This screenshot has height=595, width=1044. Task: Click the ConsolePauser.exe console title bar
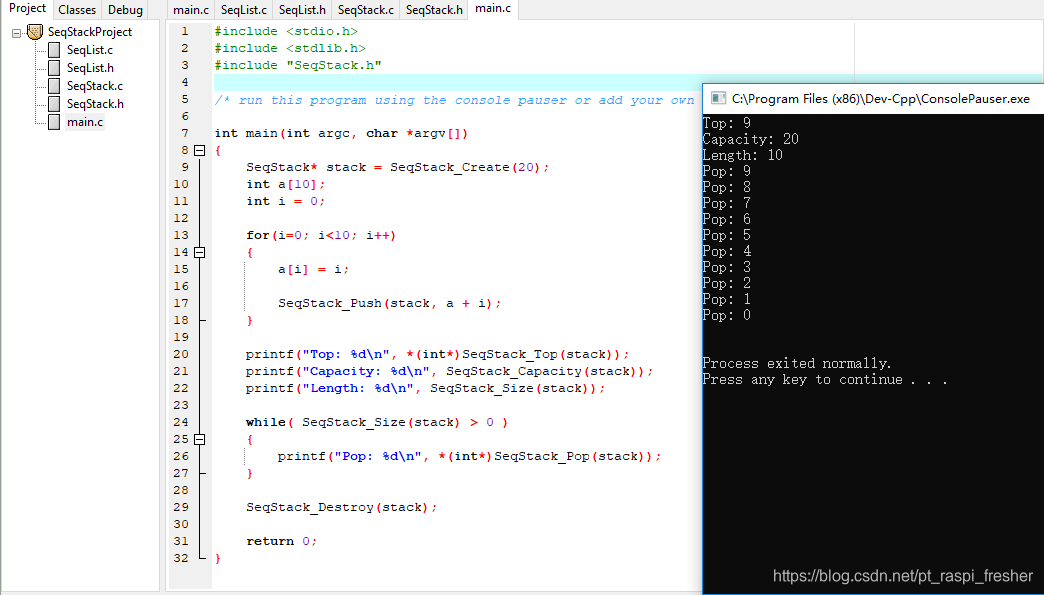[x=874, y=99]
